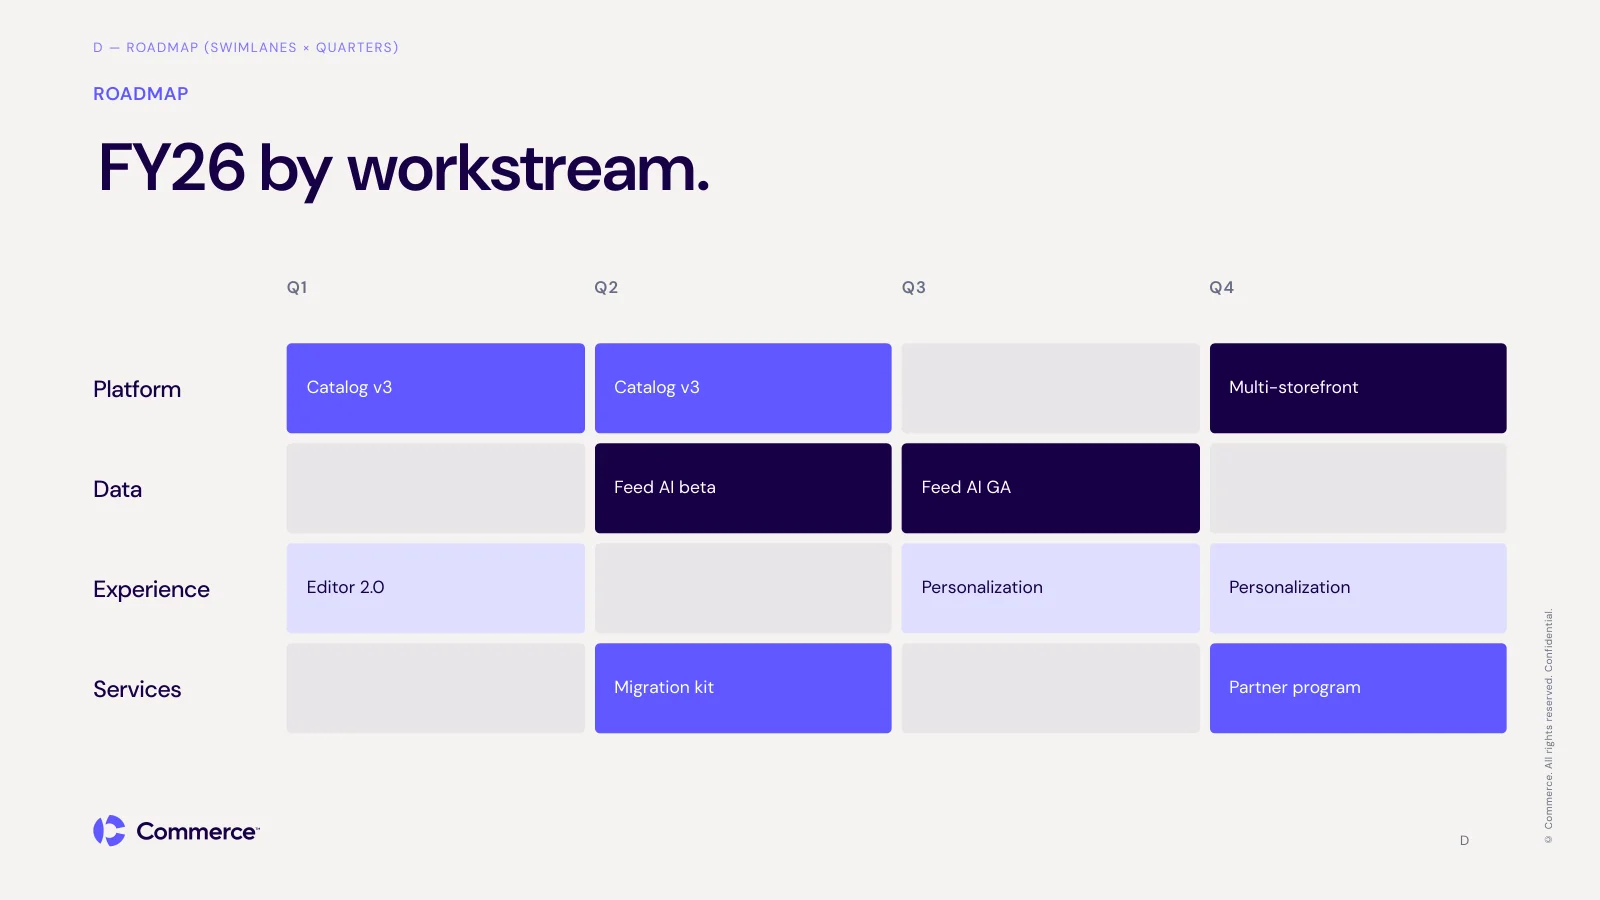Click the Data row label
Image resolution: width=1600 pixels, height=900 pixels.
[118, 489]
